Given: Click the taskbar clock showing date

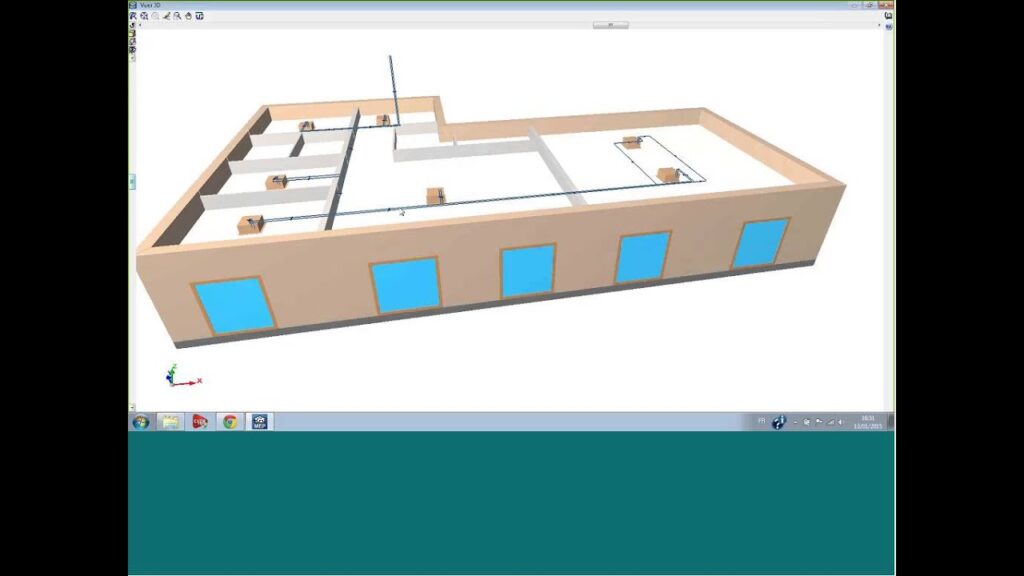Looking at the screenshot, I should click(867, 421).
